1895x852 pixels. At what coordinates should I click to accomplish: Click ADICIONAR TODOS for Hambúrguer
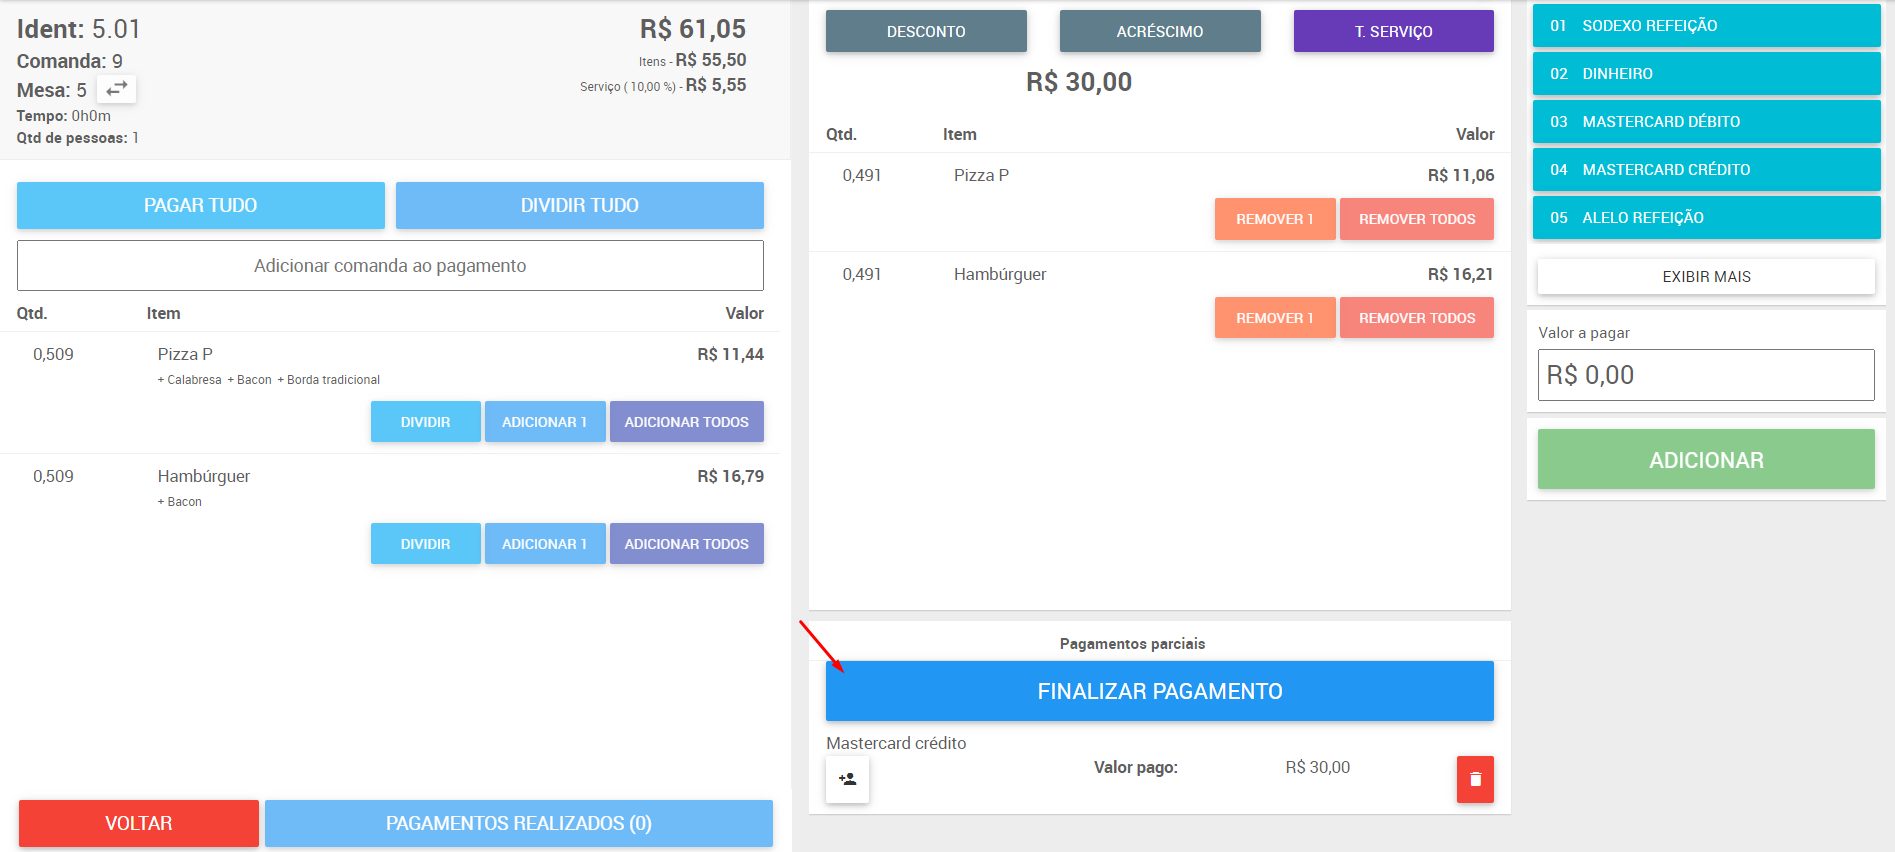687,544
